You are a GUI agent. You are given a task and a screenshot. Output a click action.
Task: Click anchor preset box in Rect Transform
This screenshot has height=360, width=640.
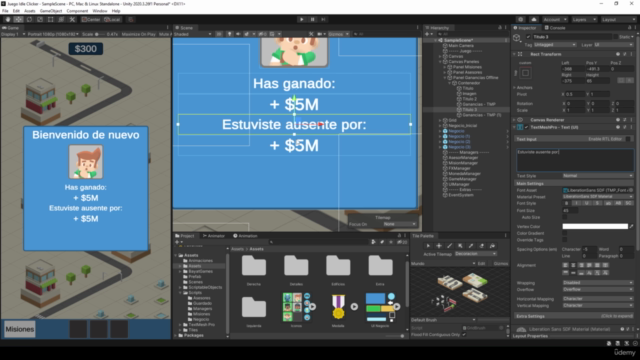[x=525, y=73]
